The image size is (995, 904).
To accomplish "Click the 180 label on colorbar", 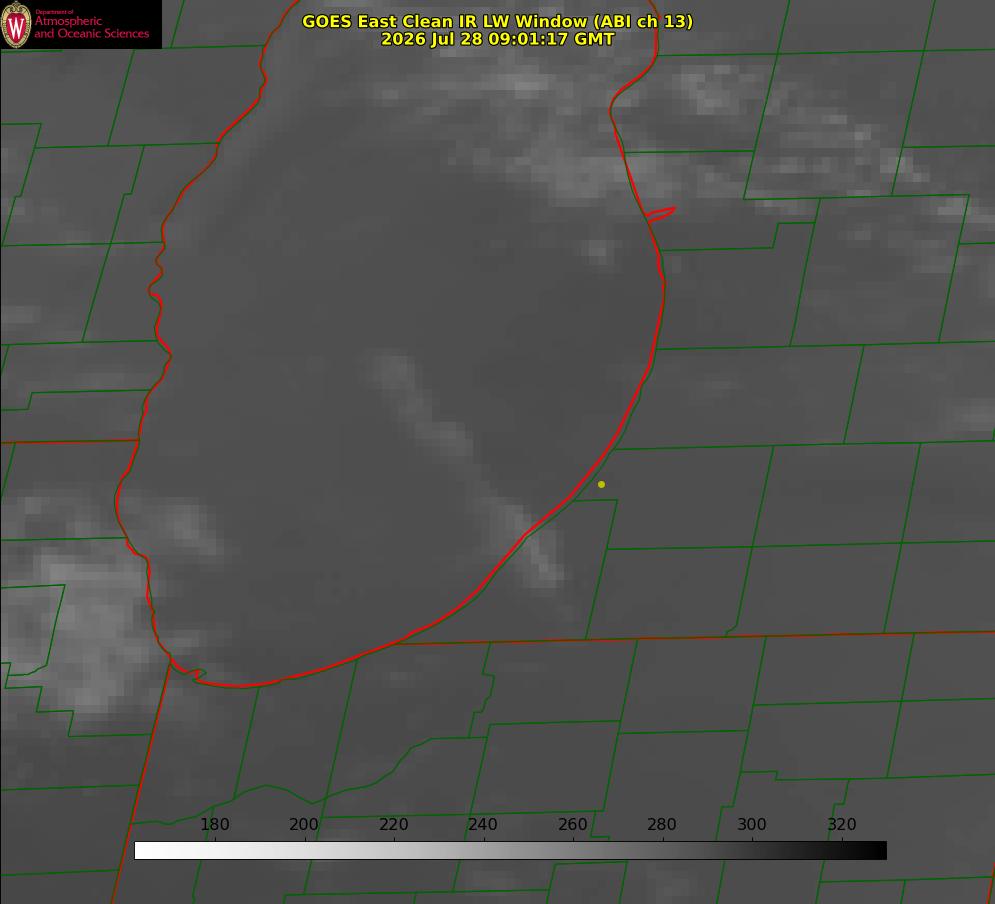I will (214, 824).
